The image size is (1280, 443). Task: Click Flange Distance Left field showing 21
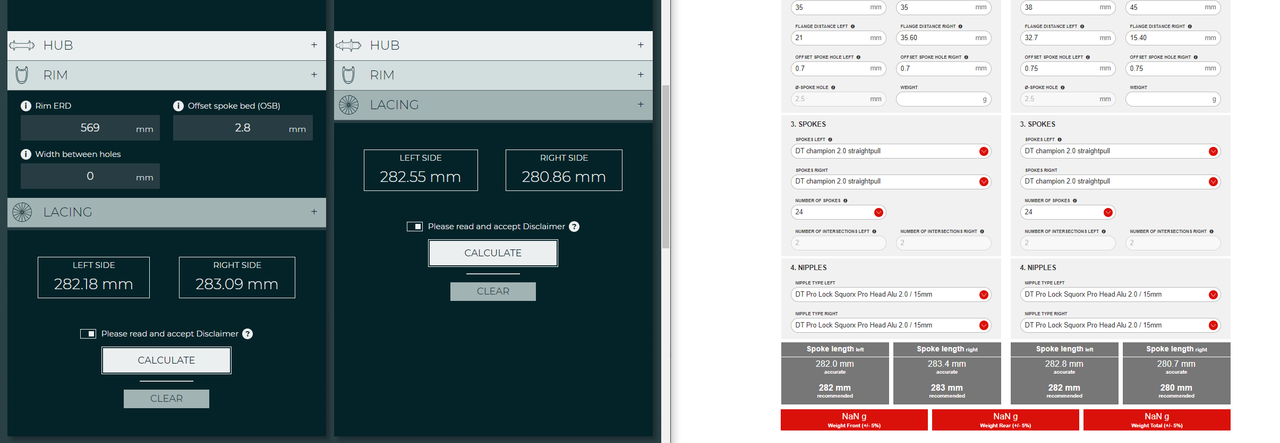pos(838,38)
